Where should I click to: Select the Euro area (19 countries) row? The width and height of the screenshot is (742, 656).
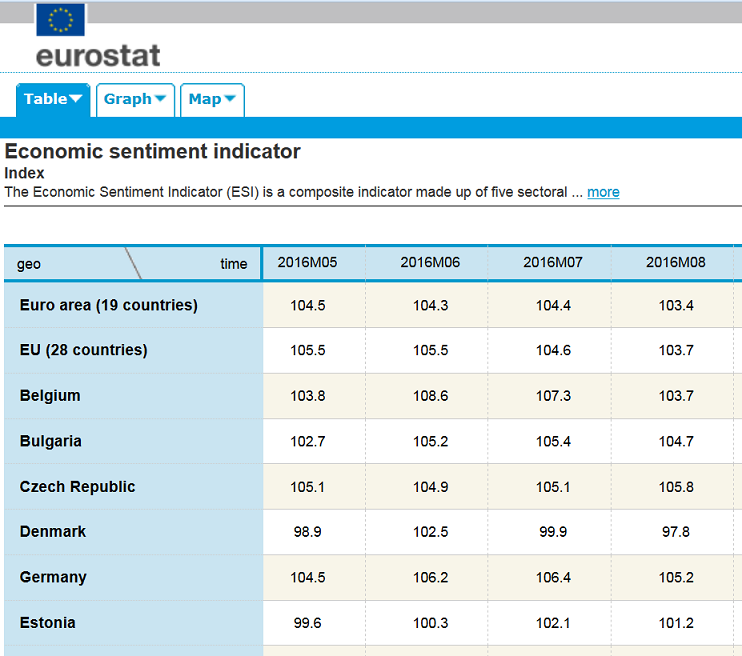tap(109, 305)
